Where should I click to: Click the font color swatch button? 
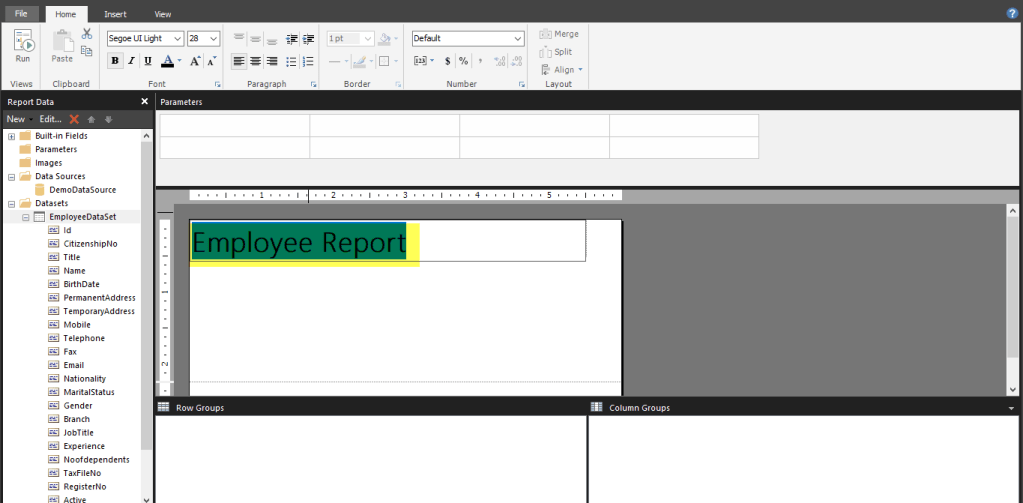point(168,61)
